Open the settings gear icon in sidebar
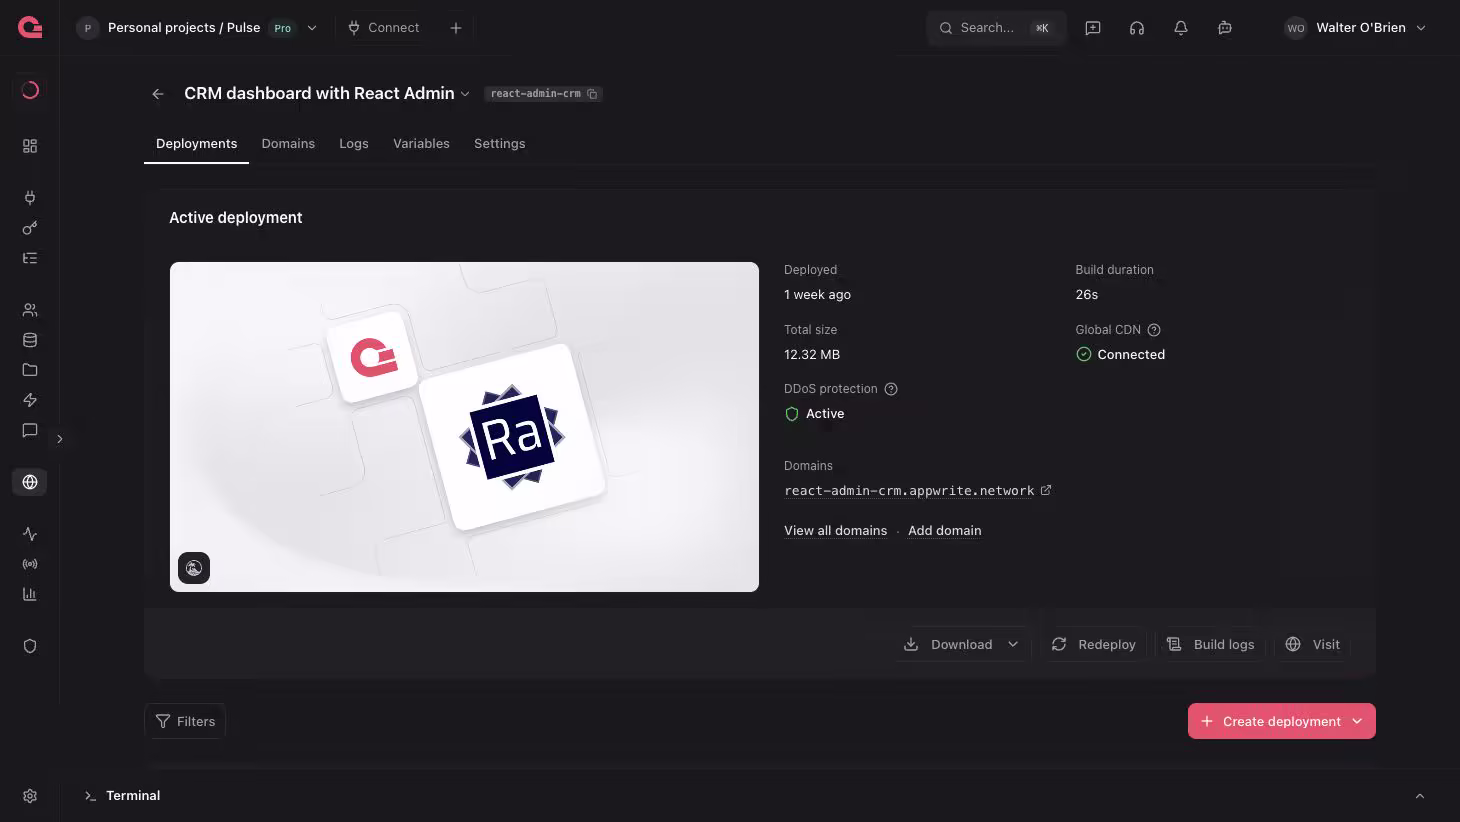The width and height of the screenshot is (1460, 822). [30, 796]
